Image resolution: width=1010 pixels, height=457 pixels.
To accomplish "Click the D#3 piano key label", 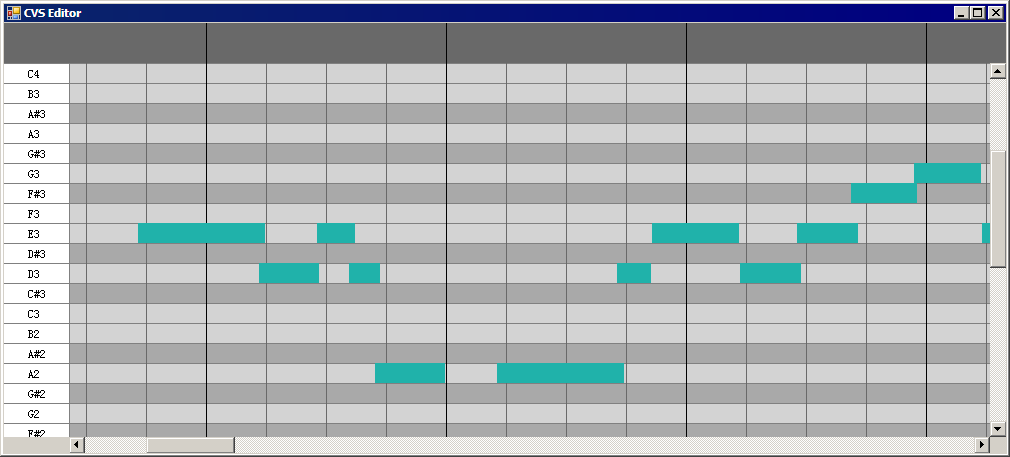I will click(36, 253).
